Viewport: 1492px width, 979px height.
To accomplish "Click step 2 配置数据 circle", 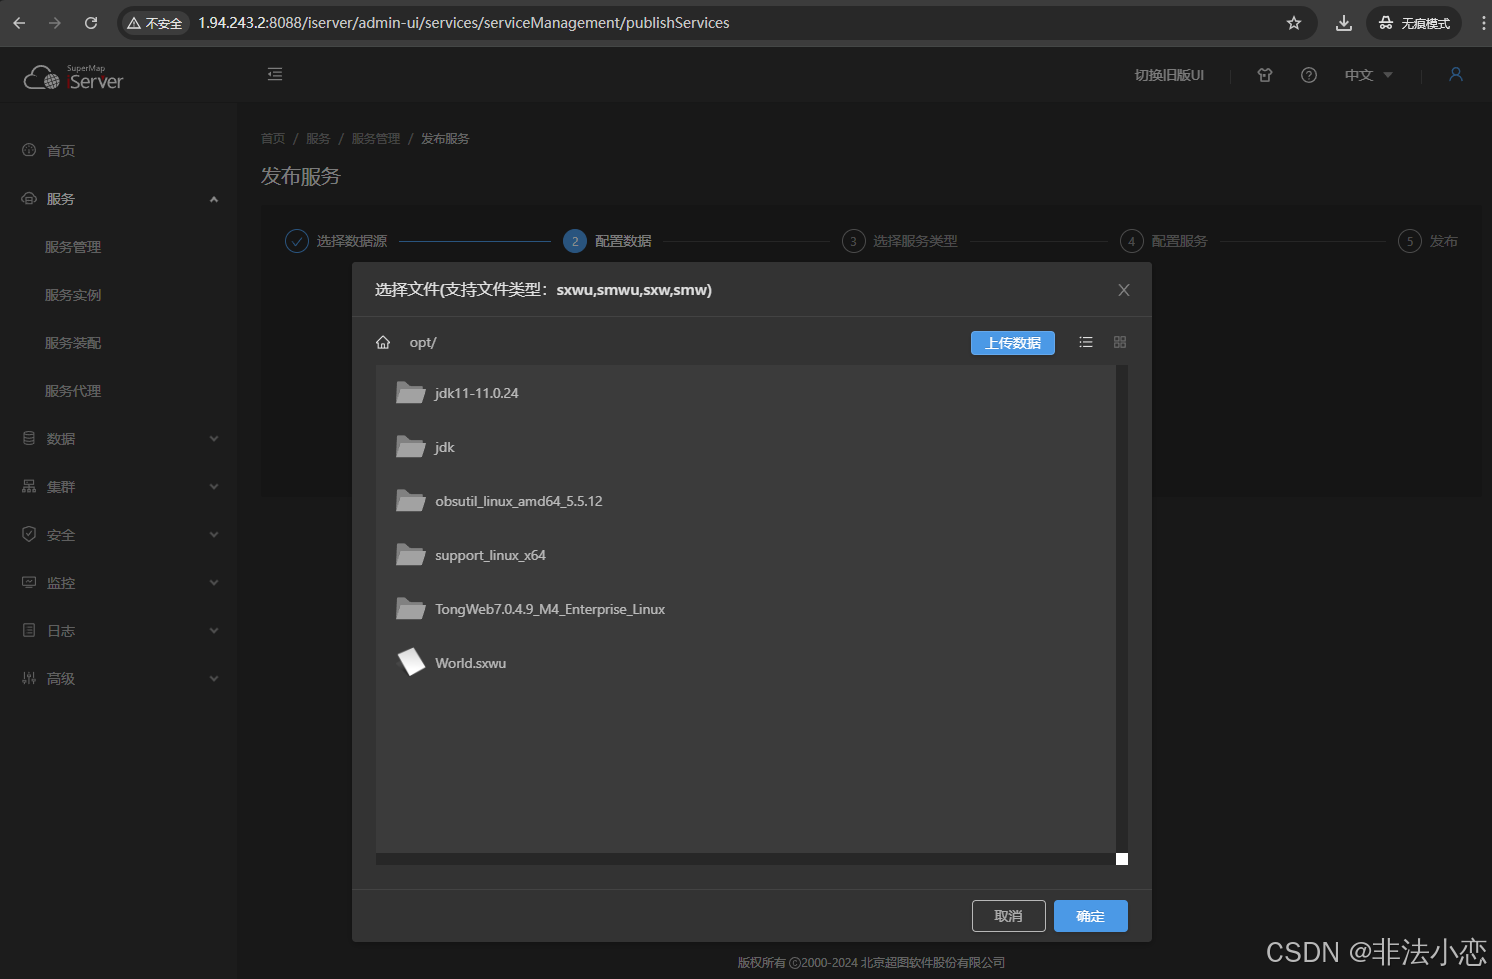I will [x=575, y=241].
